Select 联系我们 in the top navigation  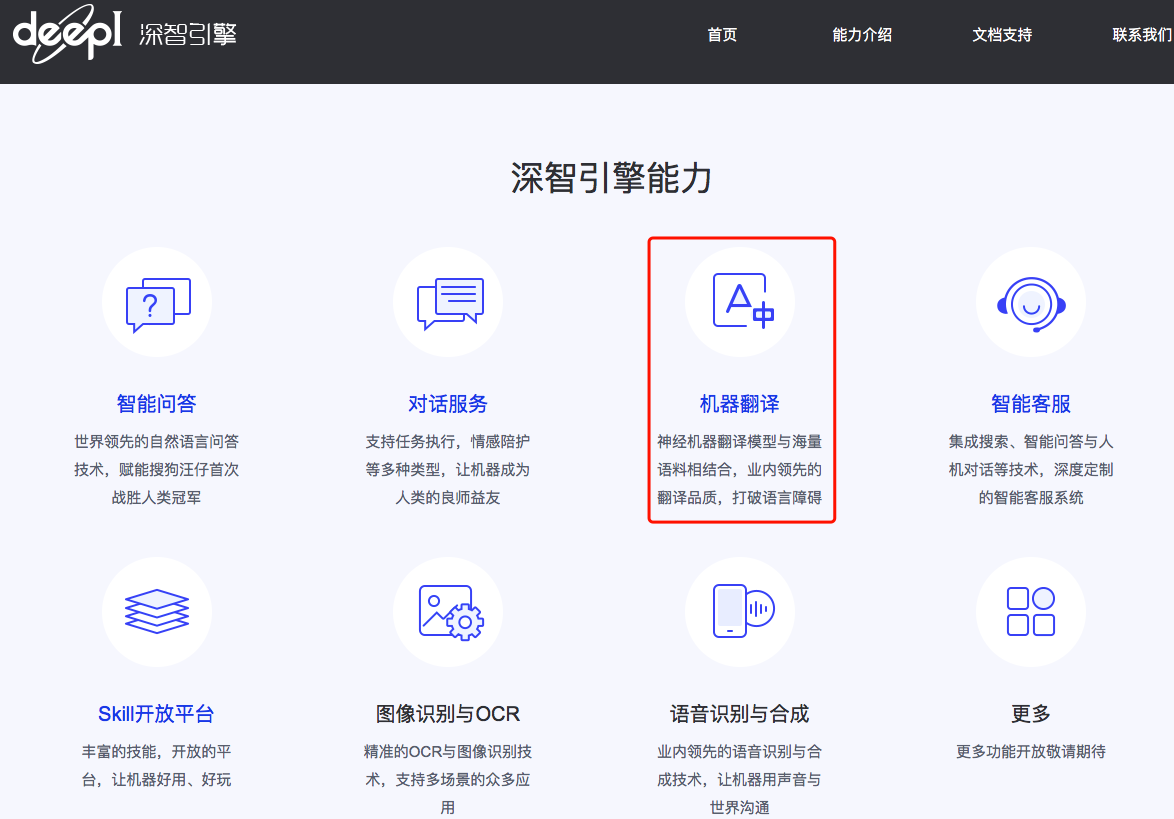point(1142,35)
